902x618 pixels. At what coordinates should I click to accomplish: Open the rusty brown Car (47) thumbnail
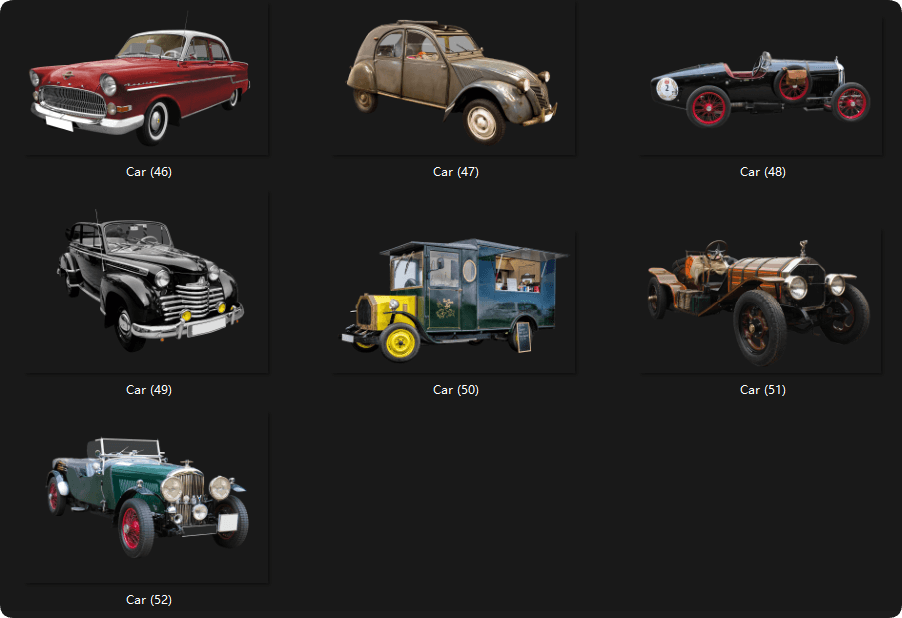(x=453, y=80)
